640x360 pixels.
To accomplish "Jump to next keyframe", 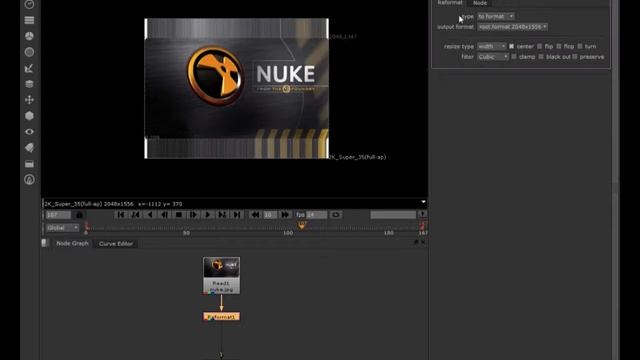I will pos(222,215).
